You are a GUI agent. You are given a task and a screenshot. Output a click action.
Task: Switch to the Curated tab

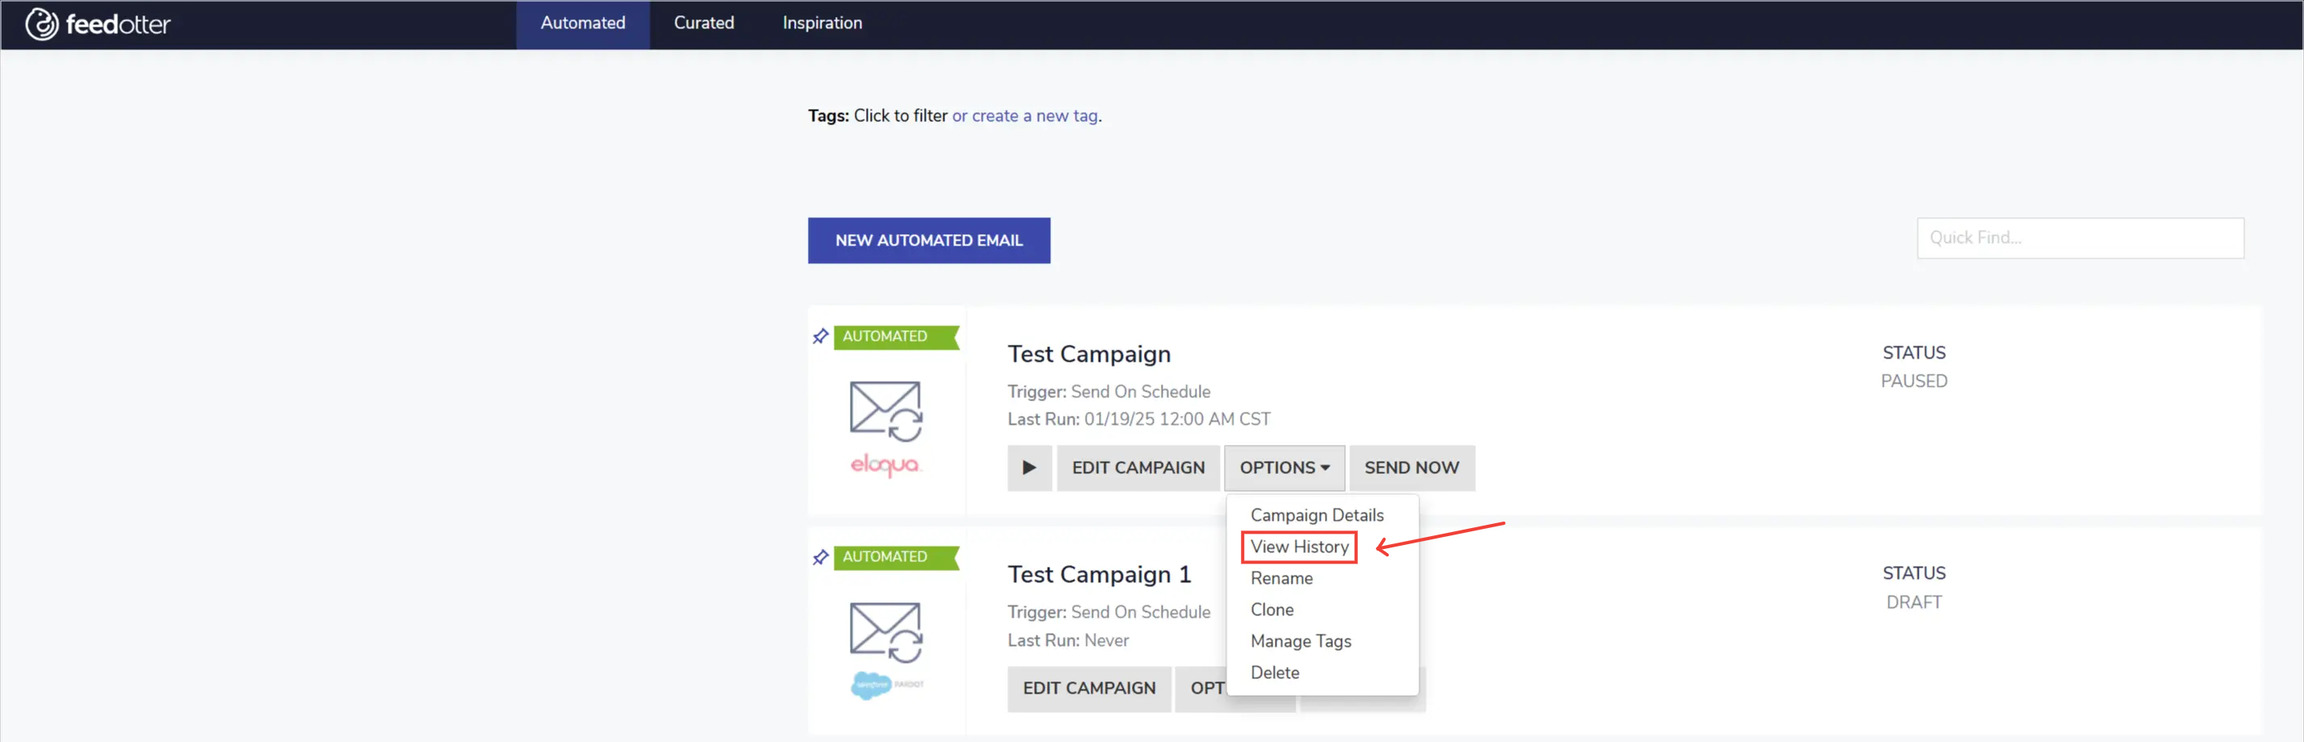[x=703, y=23]
